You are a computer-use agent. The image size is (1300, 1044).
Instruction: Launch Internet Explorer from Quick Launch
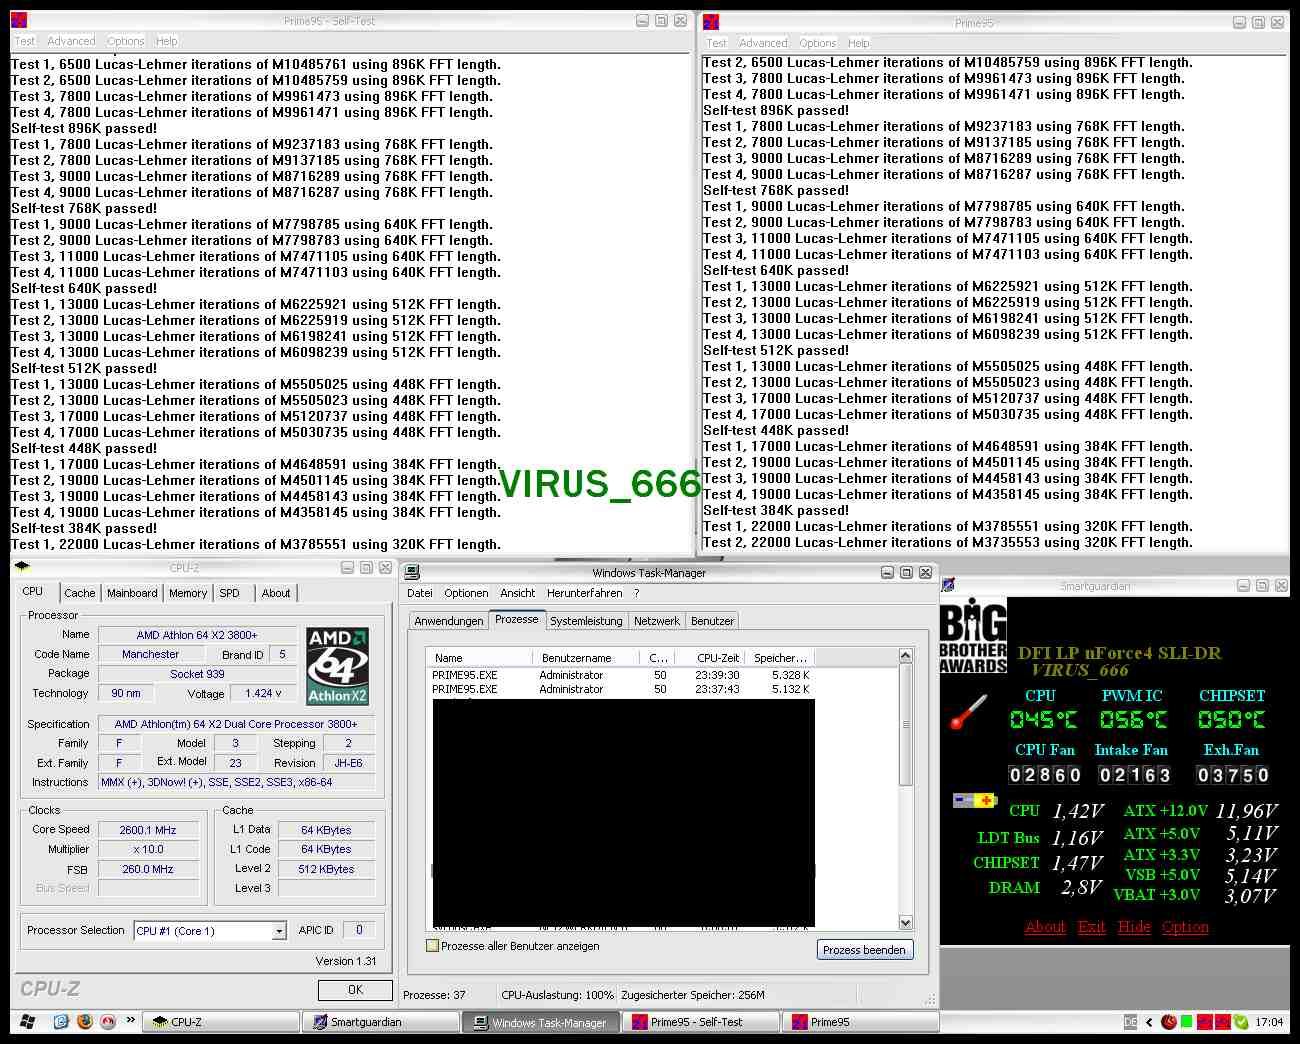(x=61, y=1021)
